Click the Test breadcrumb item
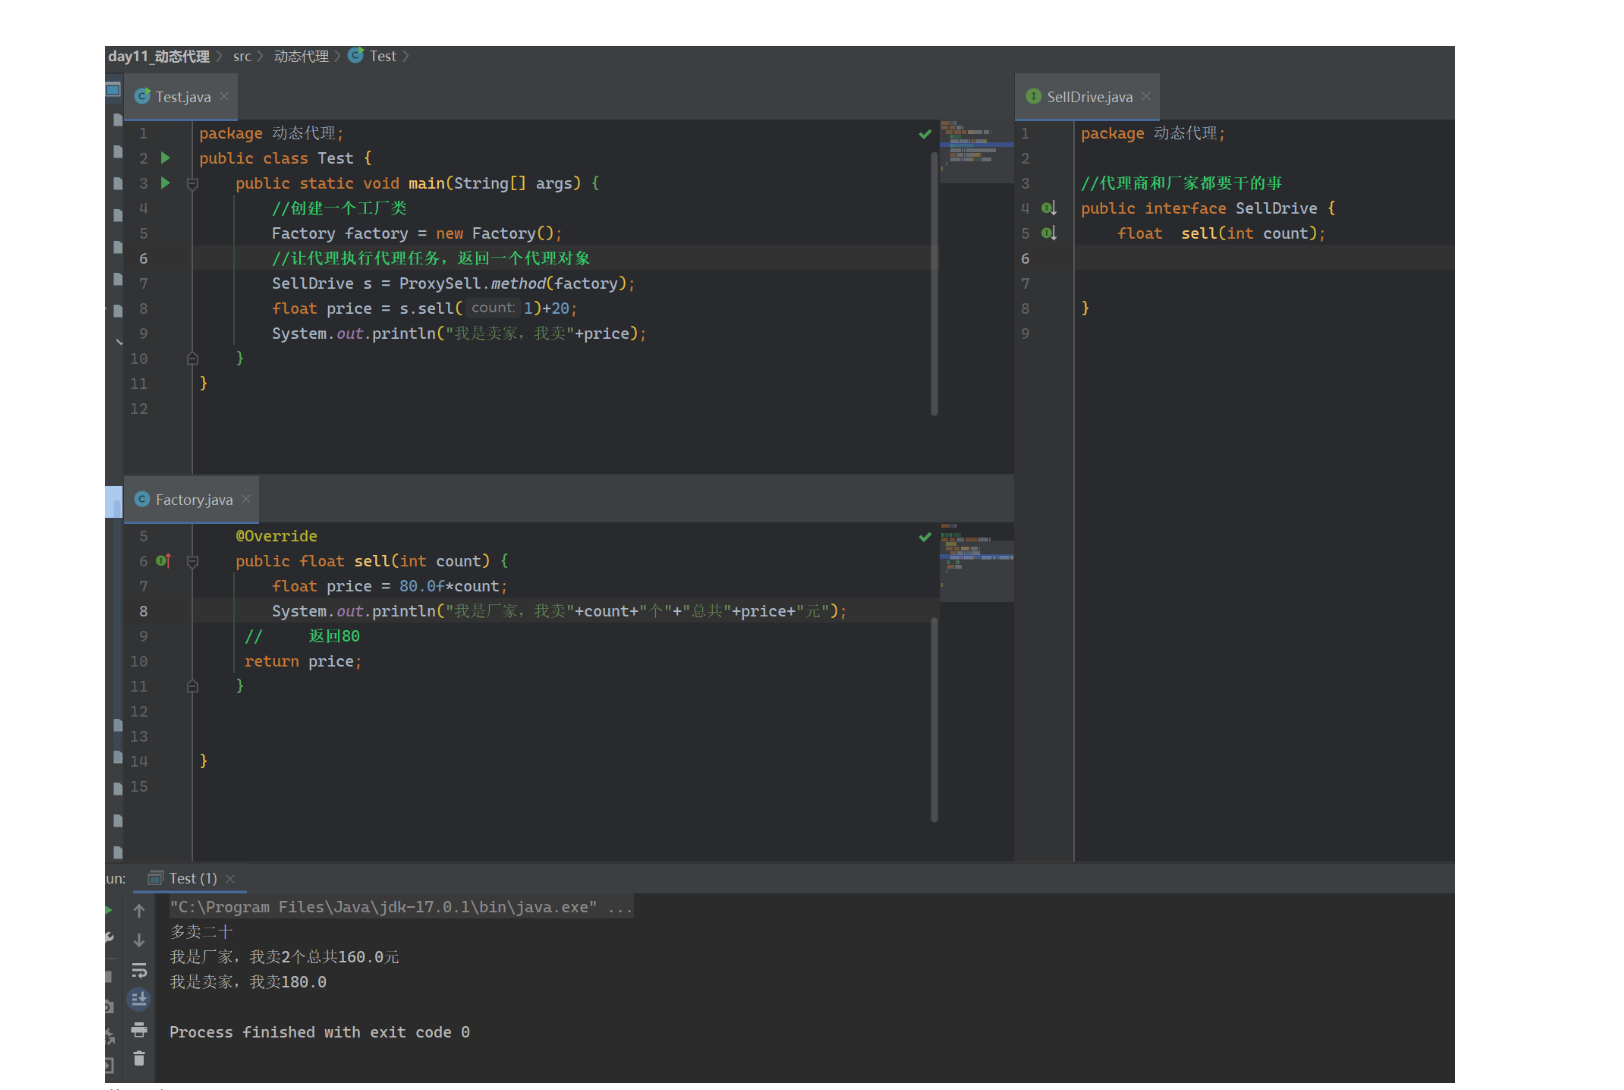This screenshot has width=1624, height=1090. click(383, 56)
